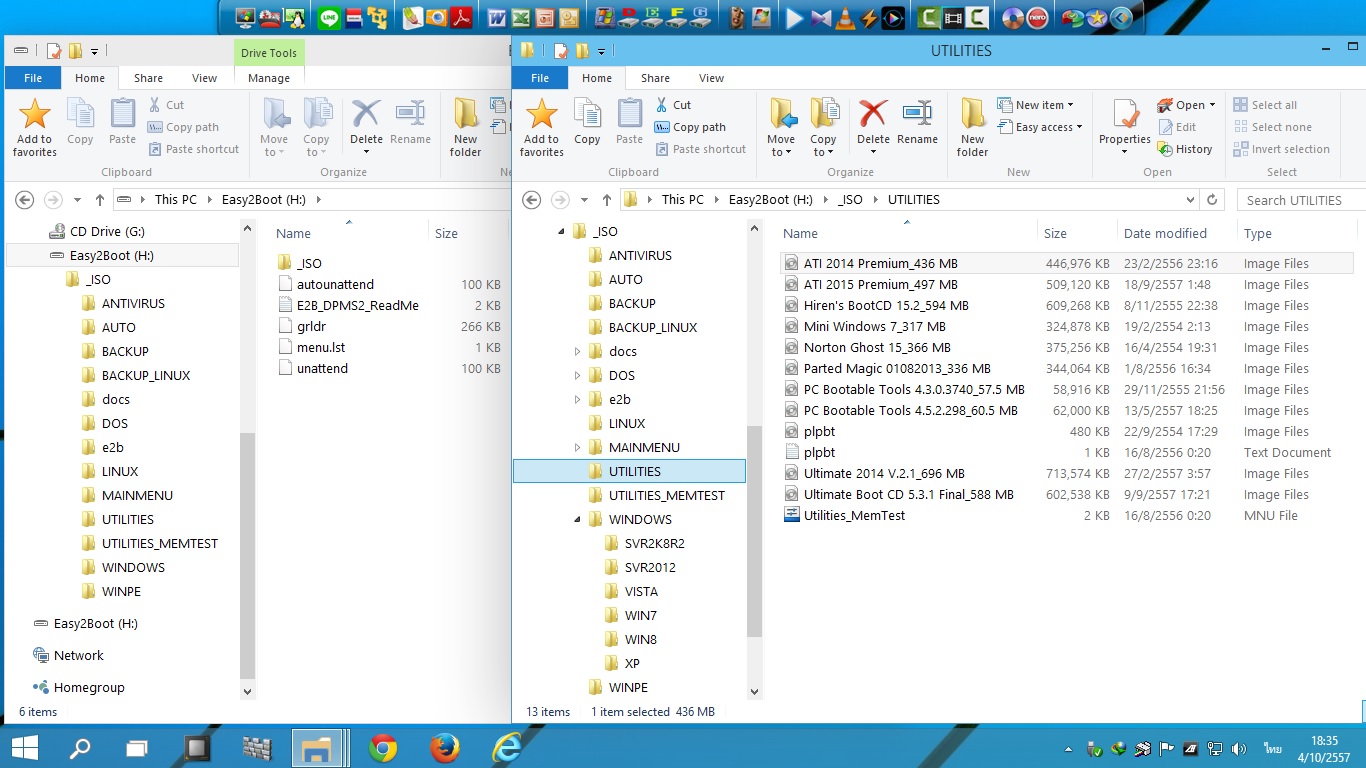1366x768 pixels.
Task: Refresh the UTILITIES folder view
Action: point(1212,199)
